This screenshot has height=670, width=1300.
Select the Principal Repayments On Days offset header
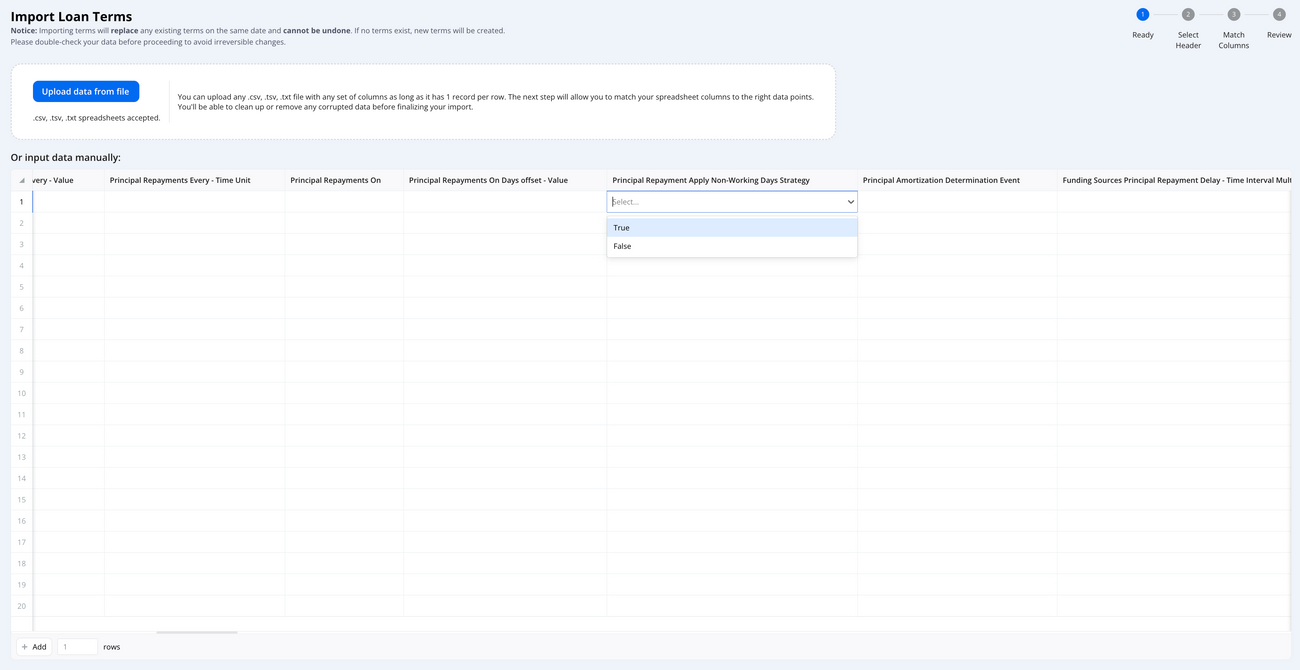(488, 180)
